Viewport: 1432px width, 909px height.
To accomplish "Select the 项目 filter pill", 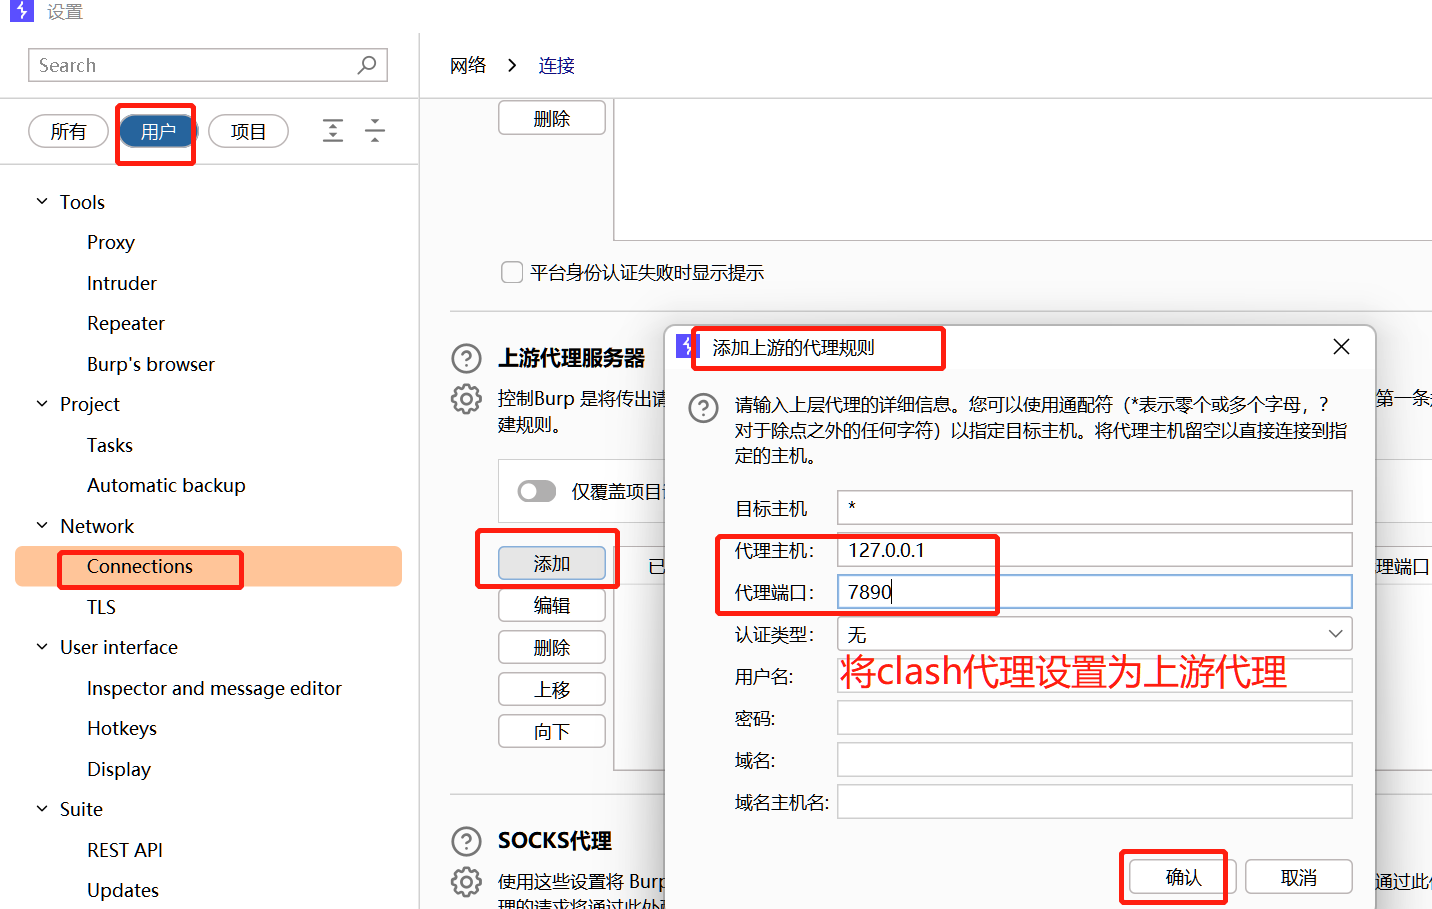I will click(x=248, y=131).
